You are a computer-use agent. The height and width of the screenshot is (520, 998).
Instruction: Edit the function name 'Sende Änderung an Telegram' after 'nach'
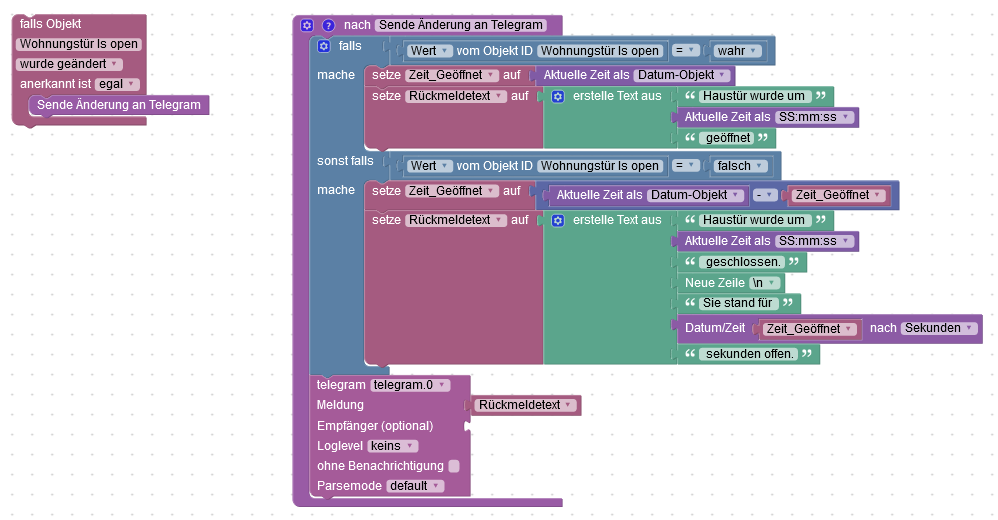coord(461,25)
